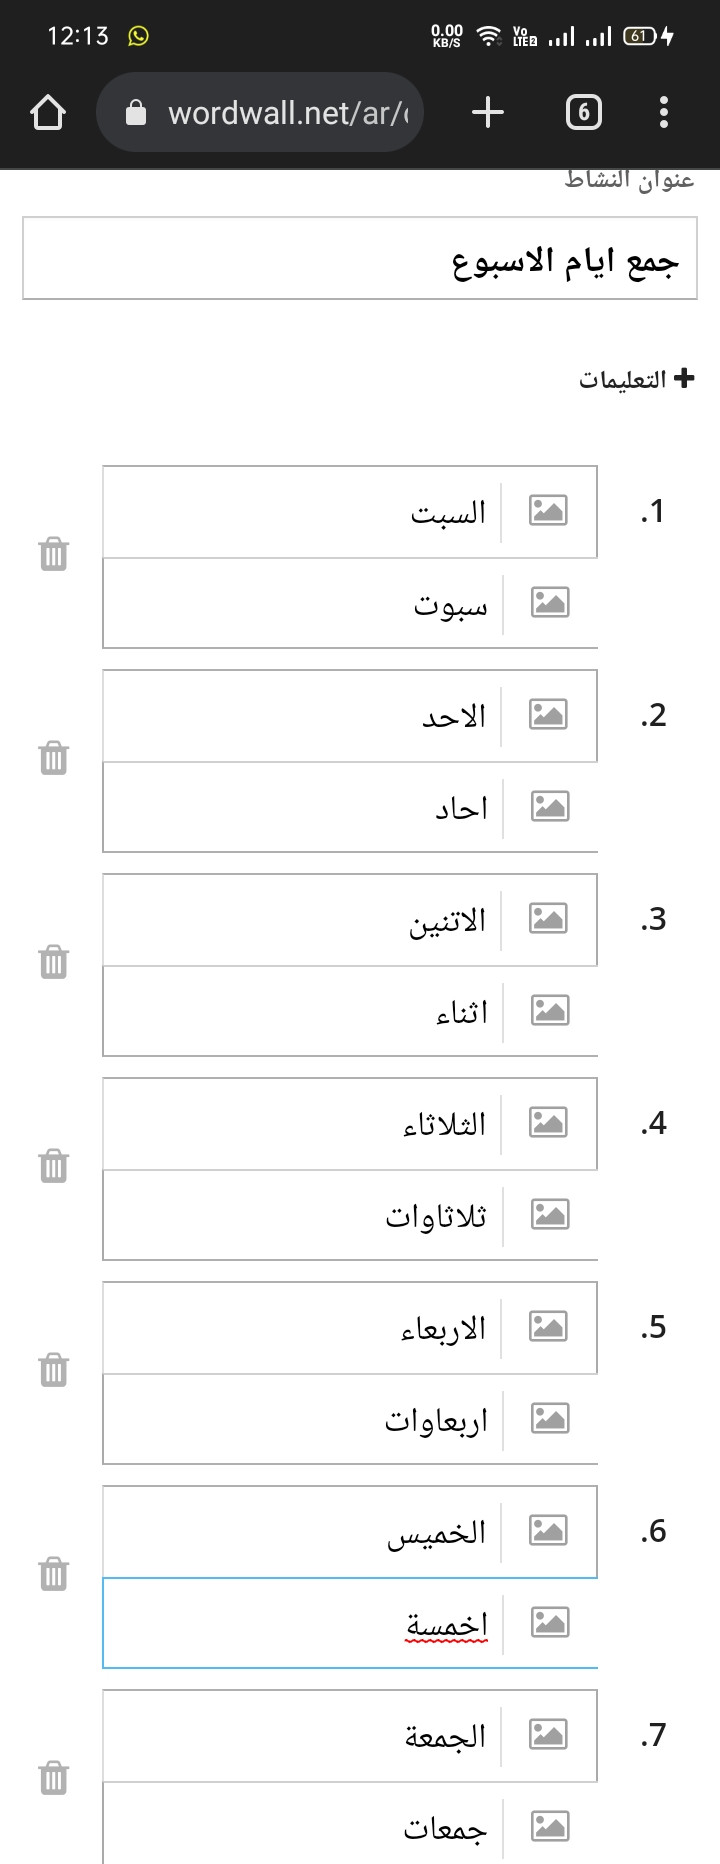Viewport: 720px width, 1864px height.
Task: Insert image next to اخمسة
Action: 549,1623
